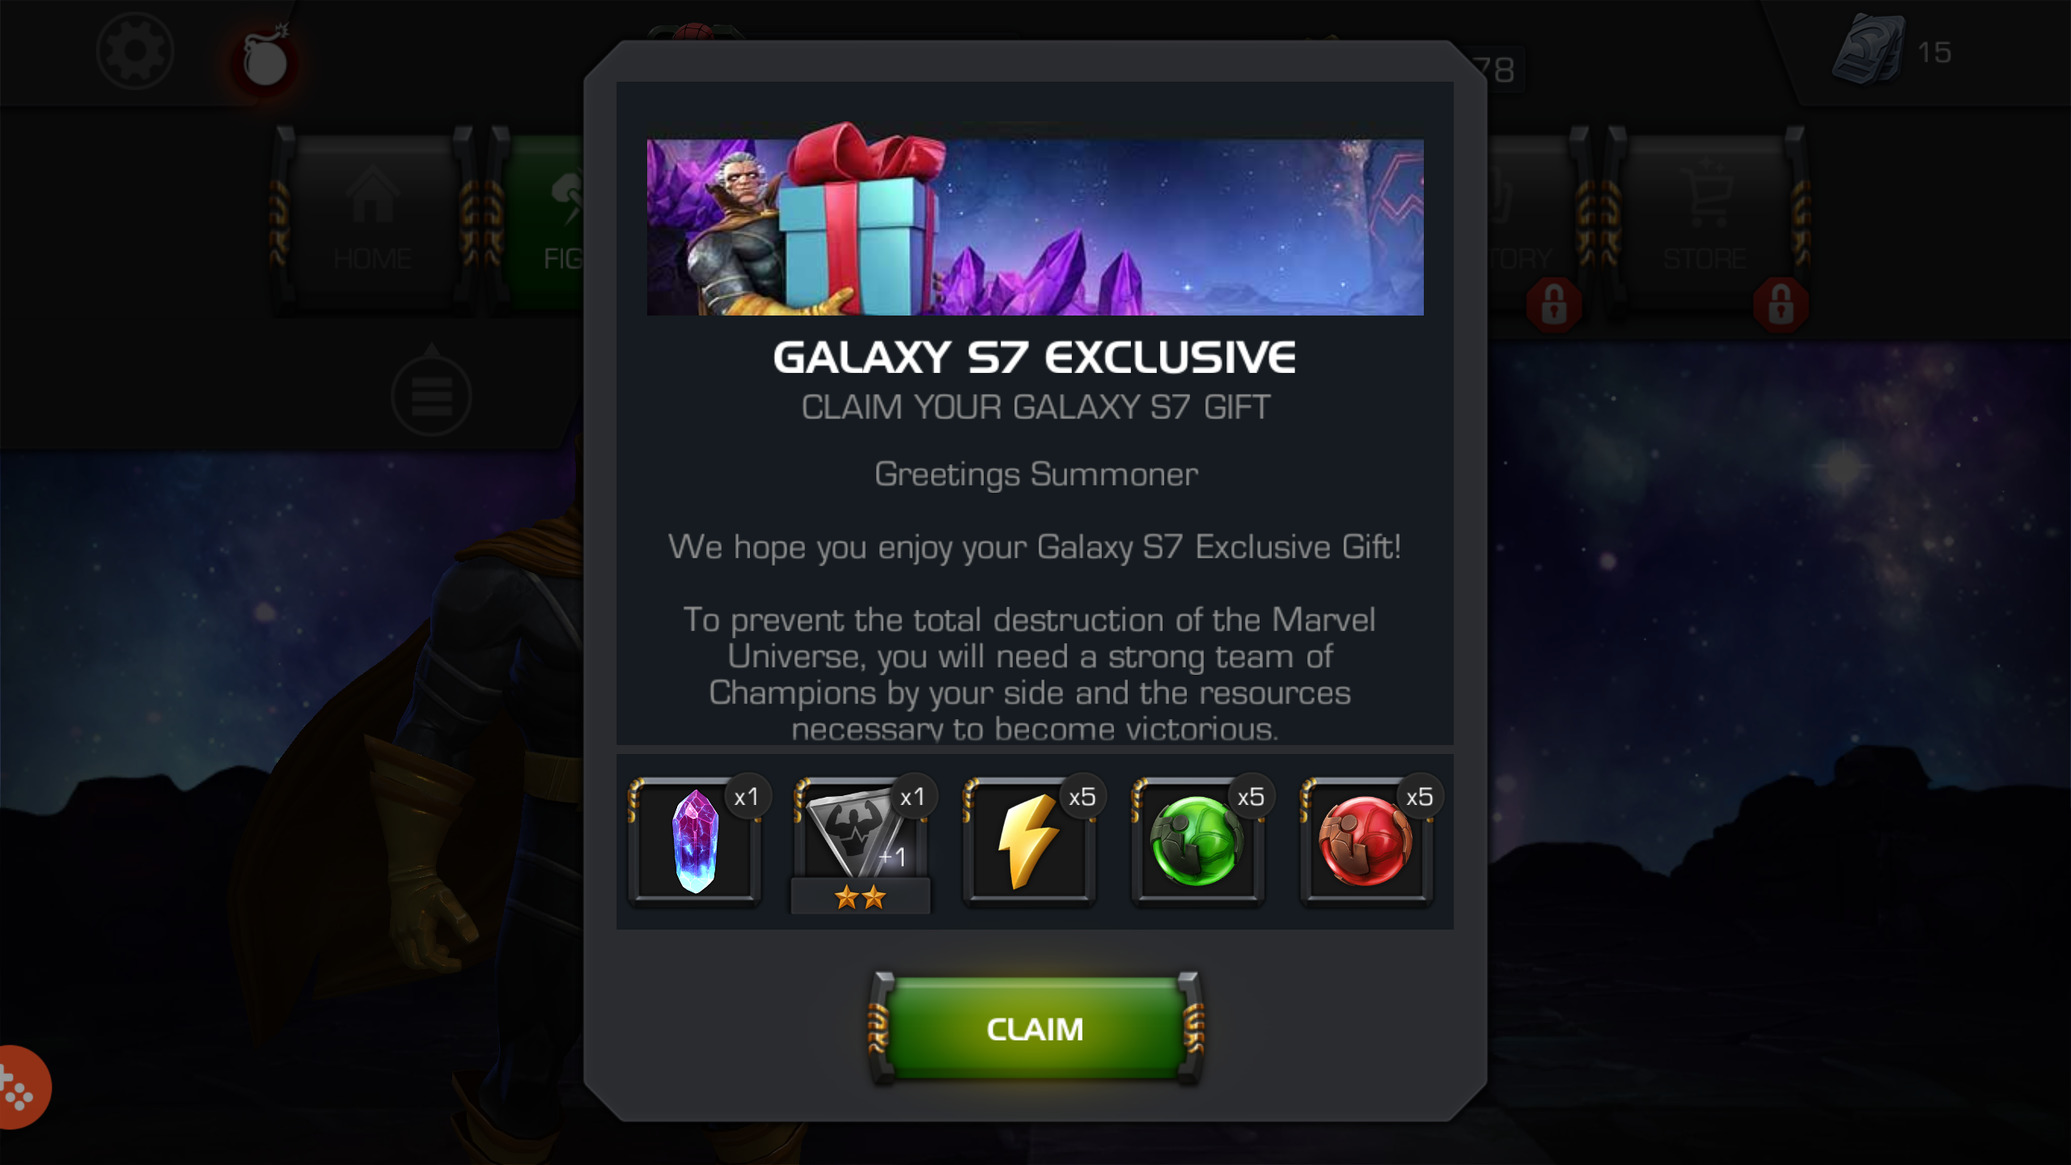Claim the Galaxy S7 gift
This screenshot has width=2071, height=1165.
(x=1035, y=1028)
